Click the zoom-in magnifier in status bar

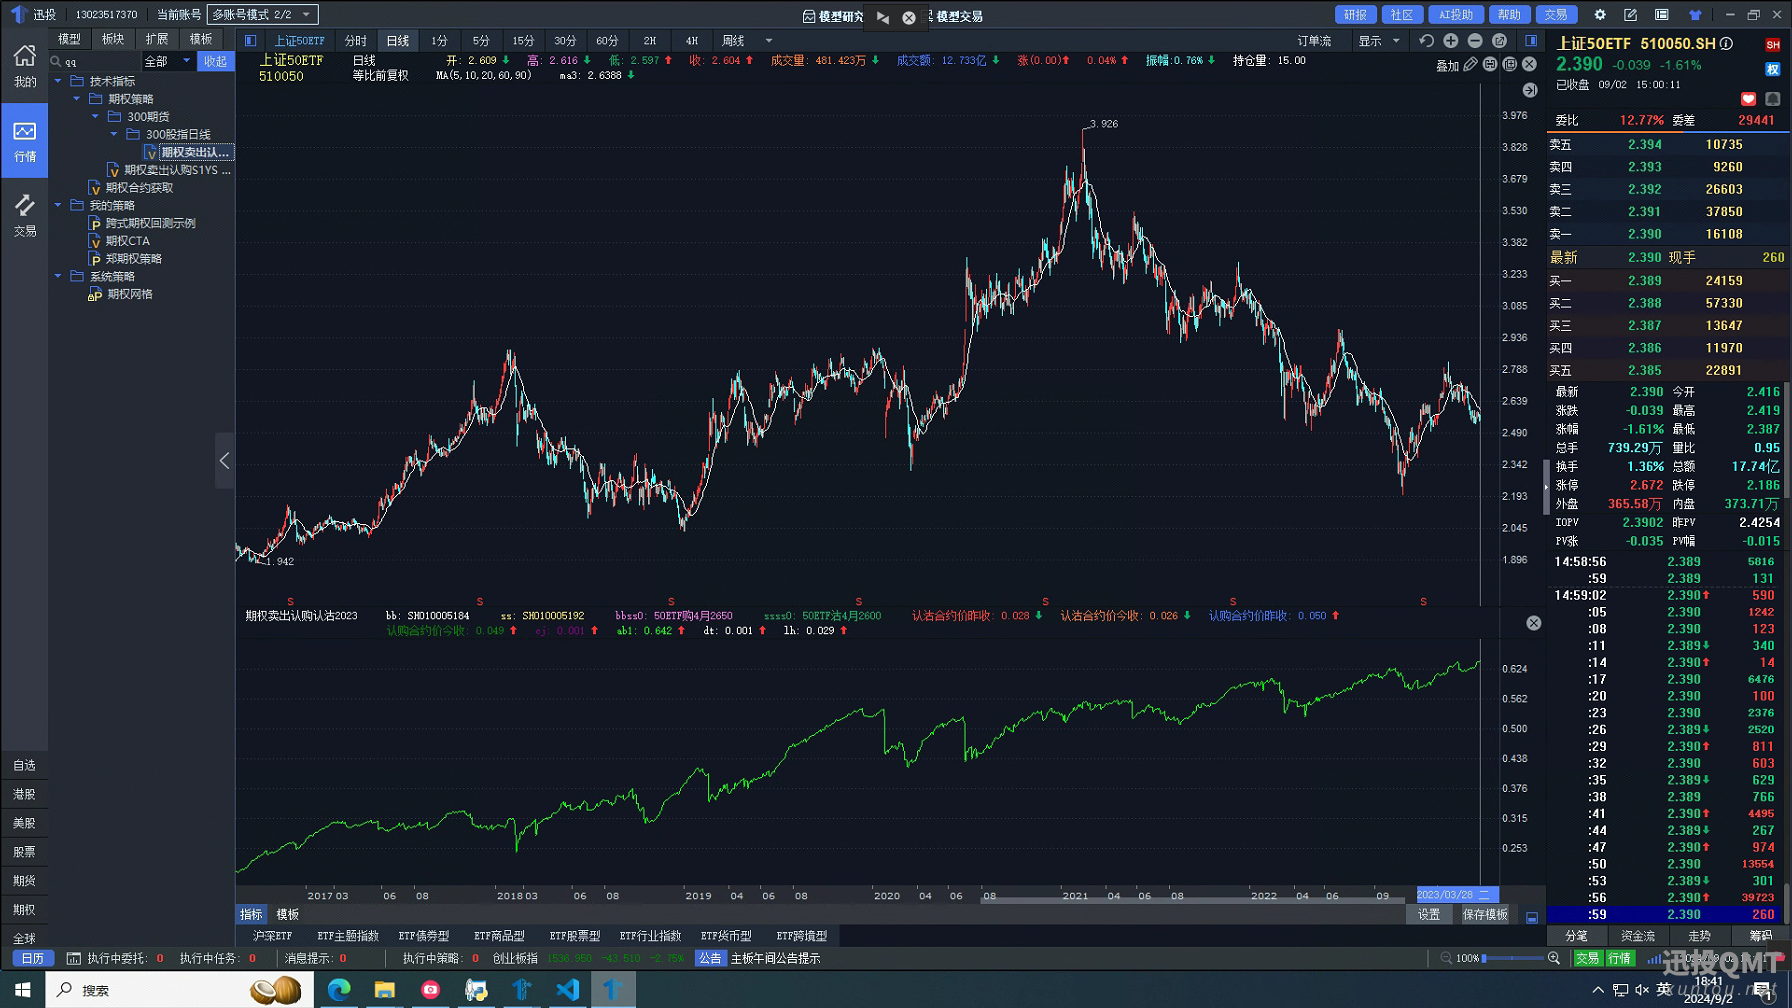1554,958
